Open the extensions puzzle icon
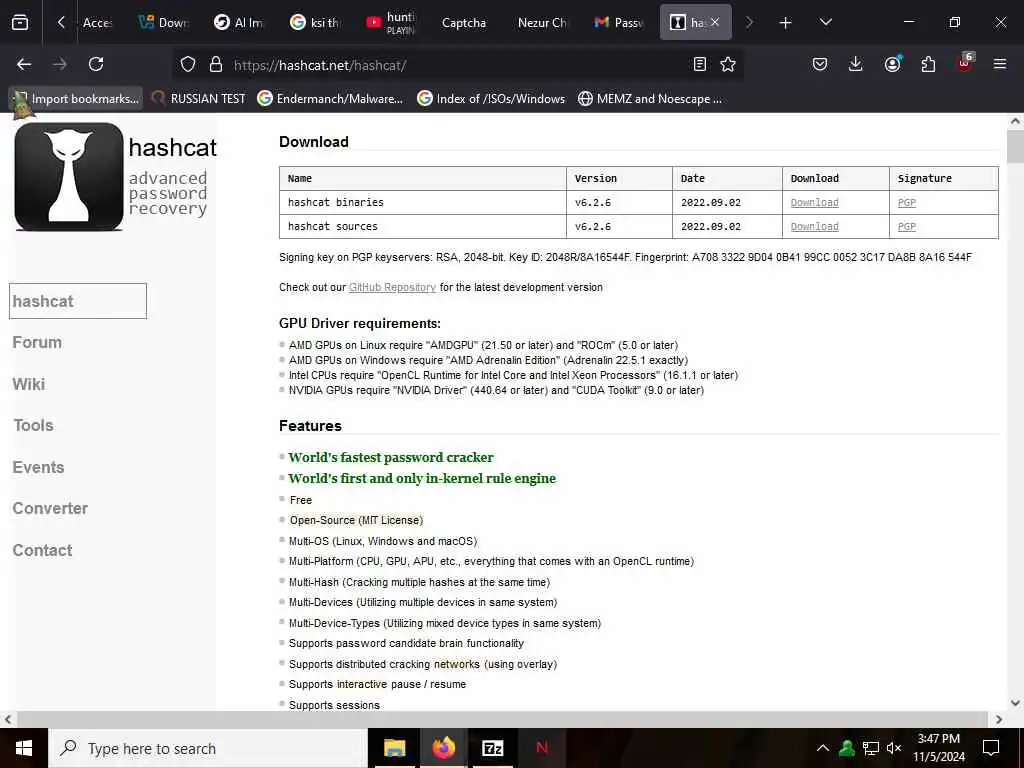This screenshot has height=768, width=1024. [928, 64]
